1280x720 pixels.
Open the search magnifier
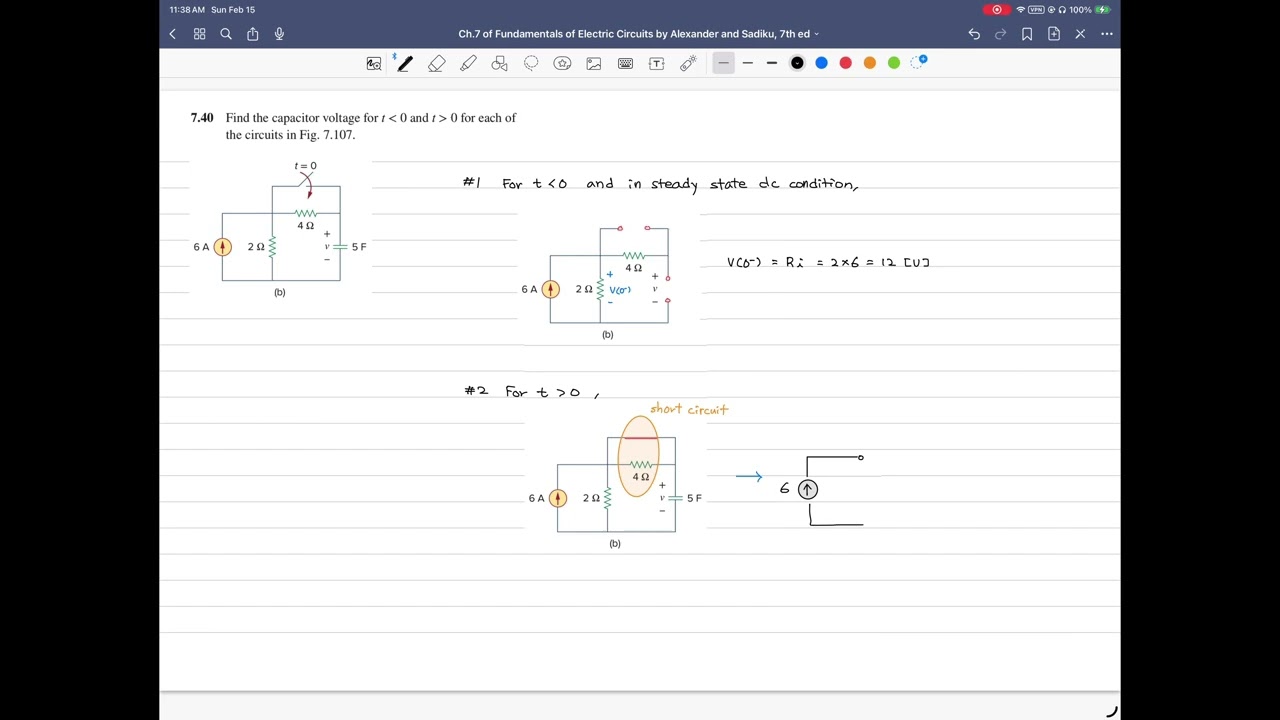pyautogui.click(x=226, y=34)
